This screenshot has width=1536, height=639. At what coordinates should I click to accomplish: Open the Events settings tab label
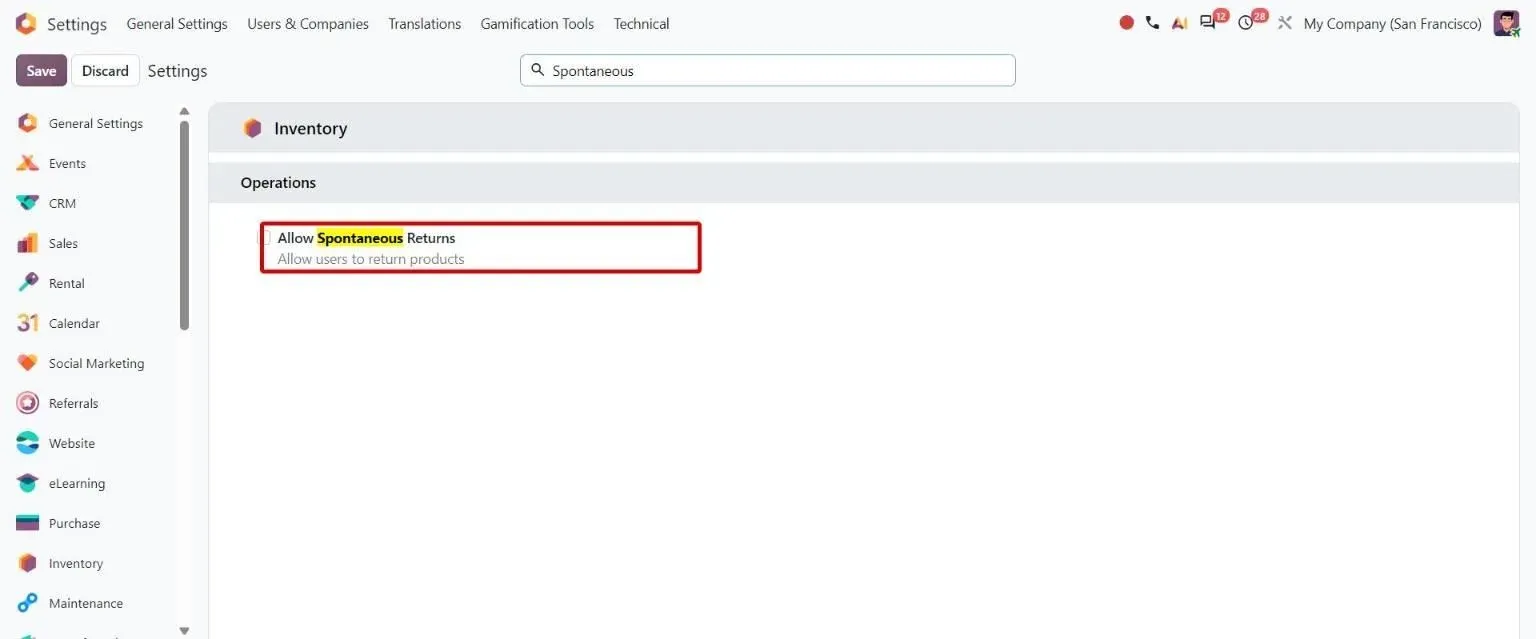click(67, 163)
